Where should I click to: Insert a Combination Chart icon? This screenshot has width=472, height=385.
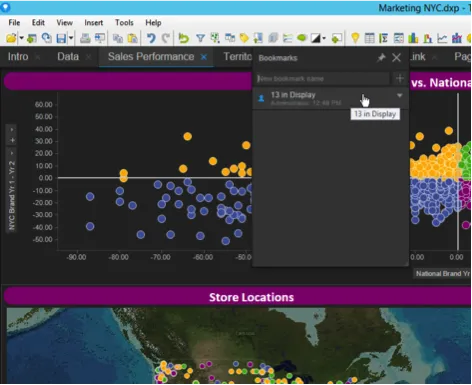pos(457,38)
